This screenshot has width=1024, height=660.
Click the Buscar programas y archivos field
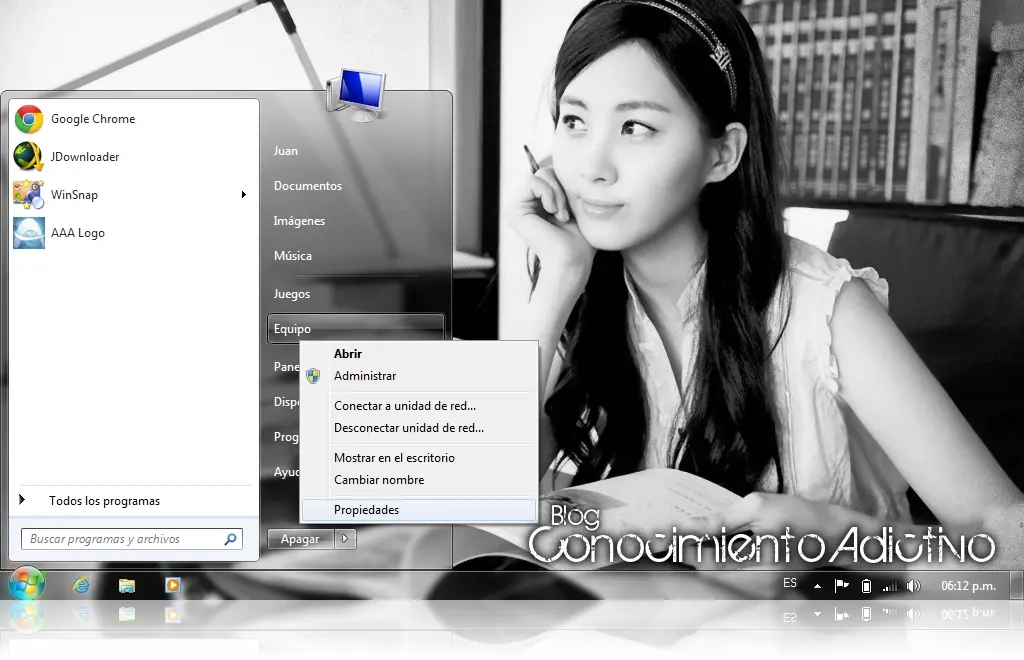pos(125,538)
